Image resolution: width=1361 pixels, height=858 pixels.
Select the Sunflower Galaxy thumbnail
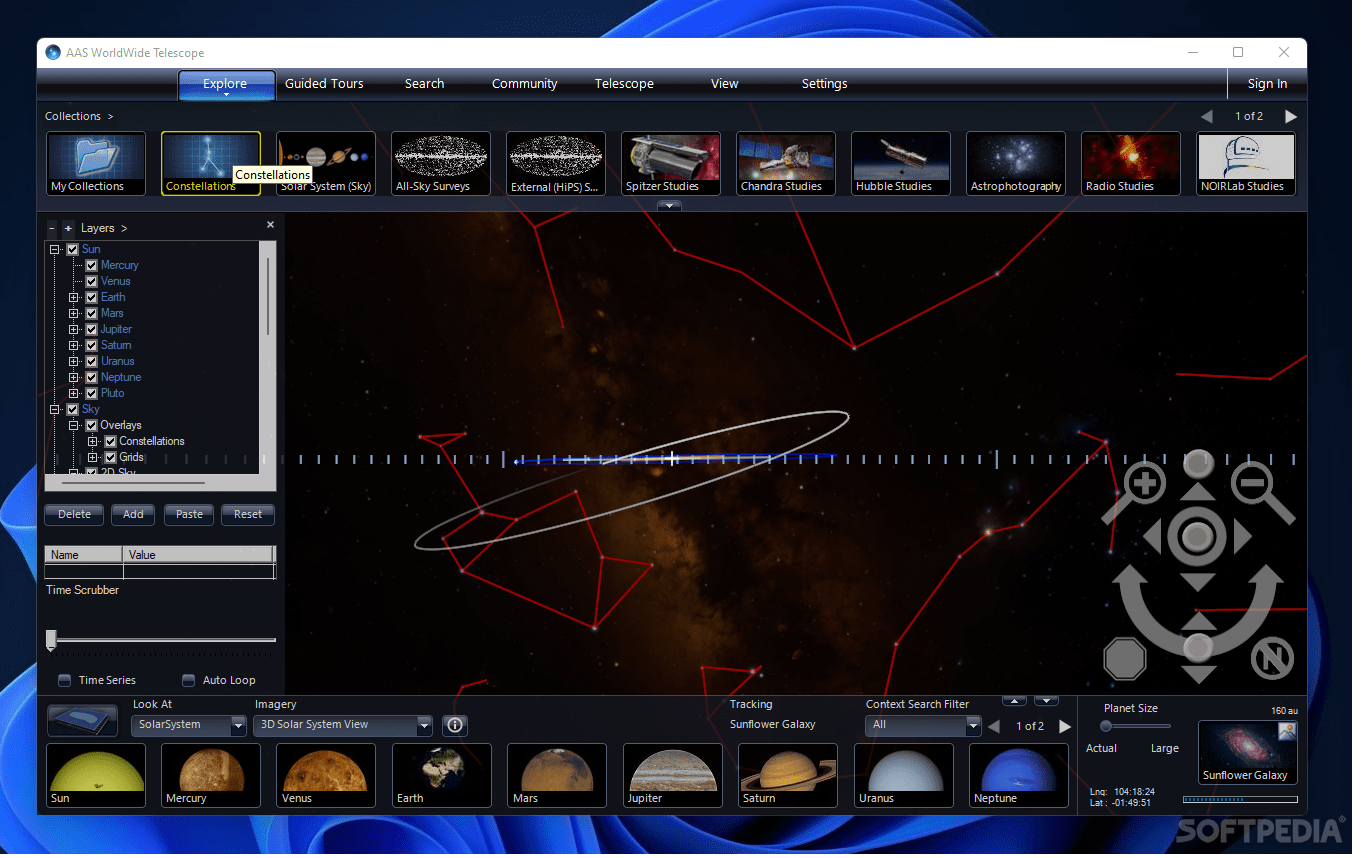(x=1247, y=752)
